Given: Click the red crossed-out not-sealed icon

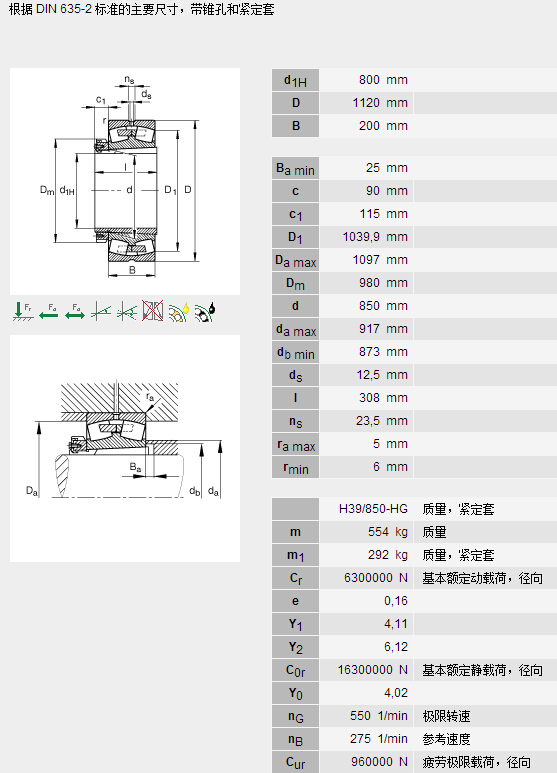Looking at the screenshot, I should click(x=153, y=311).
